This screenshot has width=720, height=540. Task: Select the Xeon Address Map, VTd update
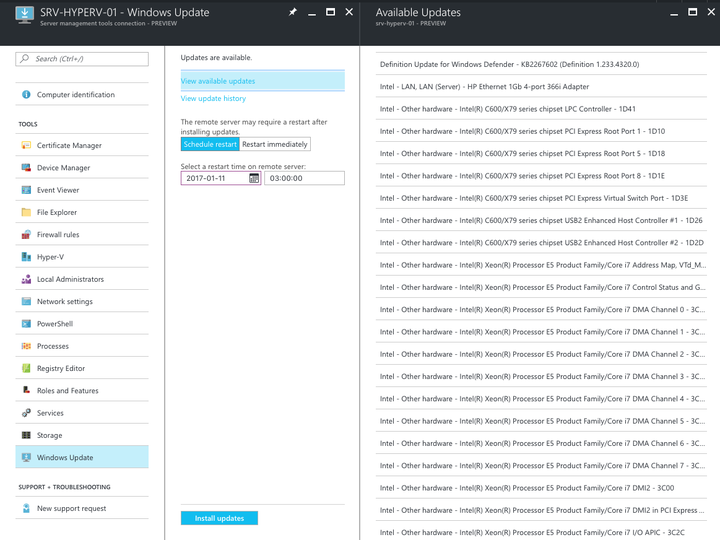point(541,265)
